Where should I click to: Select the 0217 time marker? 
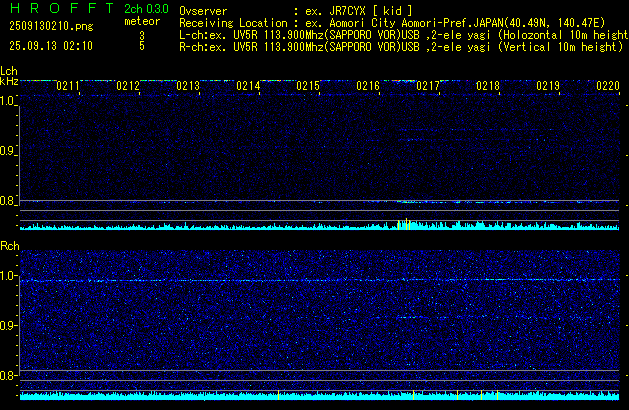(x=428, y=86)
